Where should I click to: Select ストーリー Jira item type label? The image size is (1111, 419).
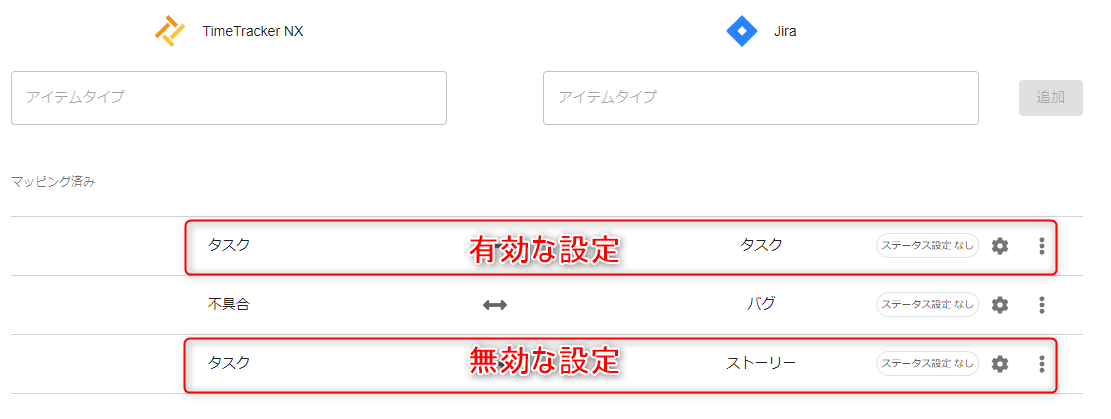[x=761, y=363]
